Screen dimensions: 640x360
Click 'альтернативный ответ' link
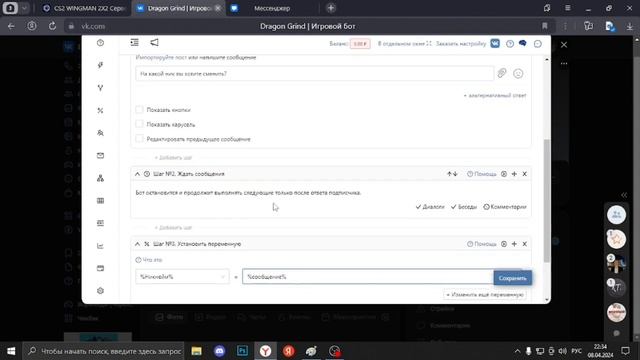[x=495, y=95]
